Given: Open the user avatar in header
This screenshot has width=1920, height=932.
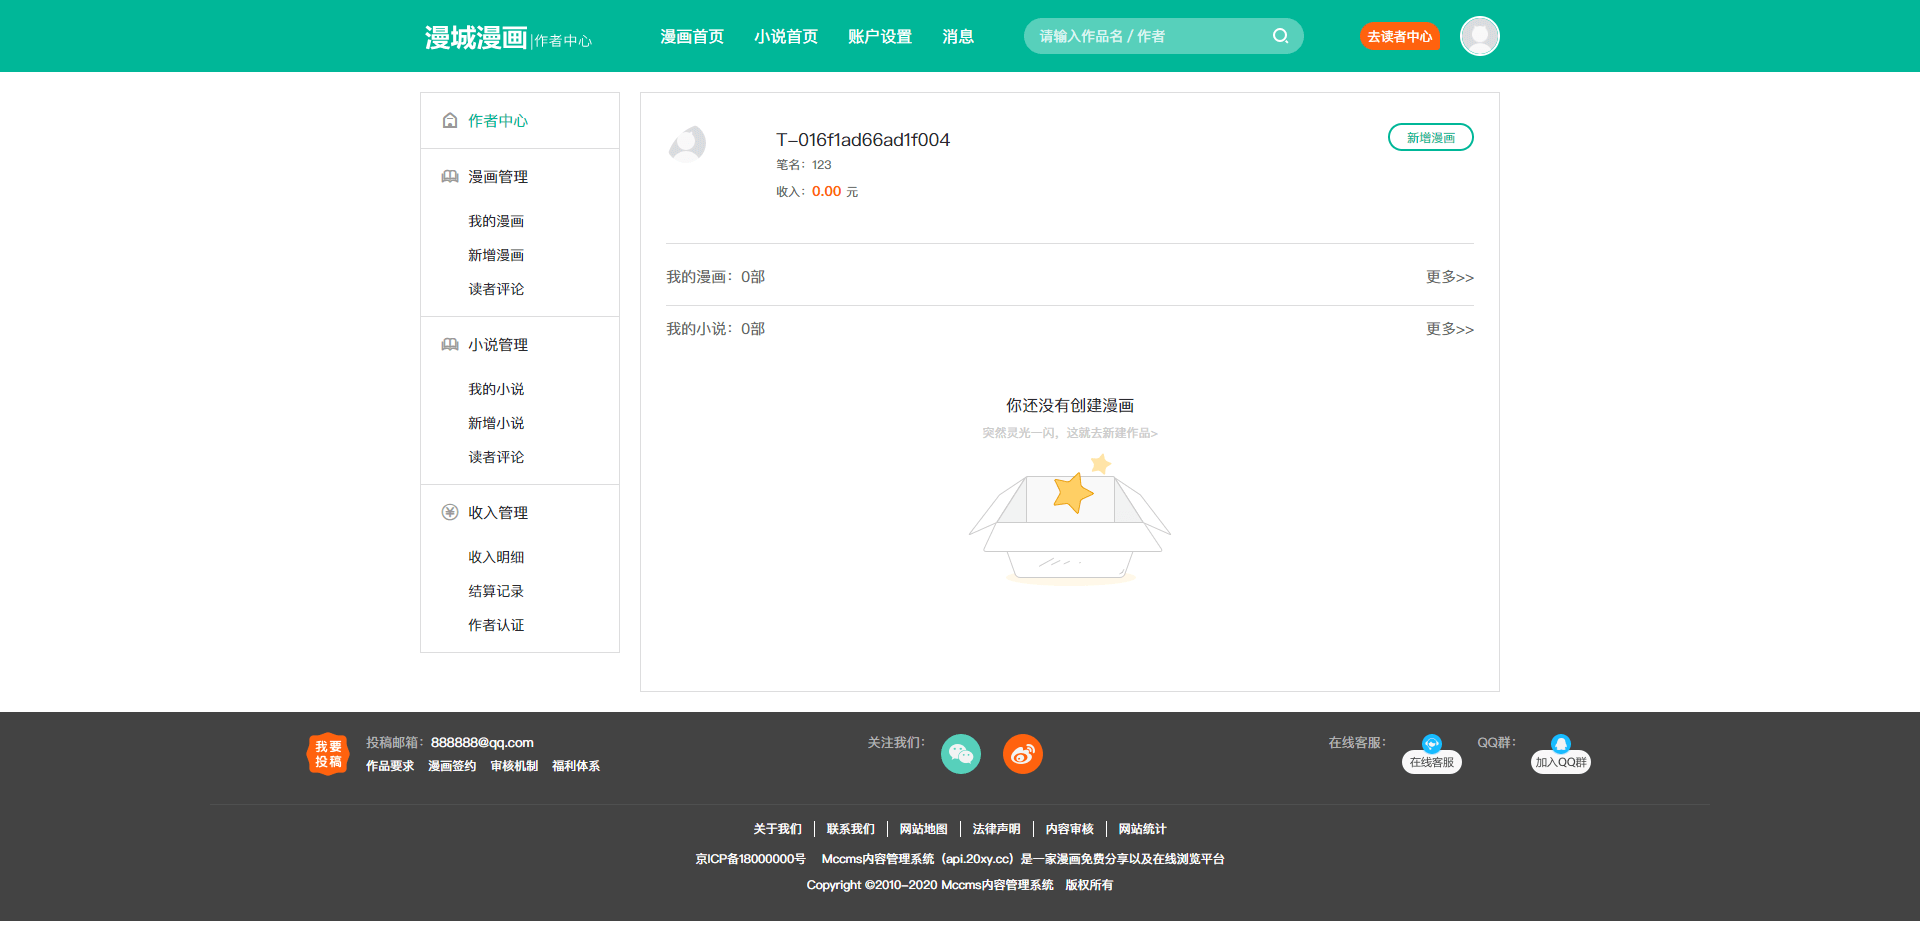Looking at the screenshot, I should tap(1479, 36).
